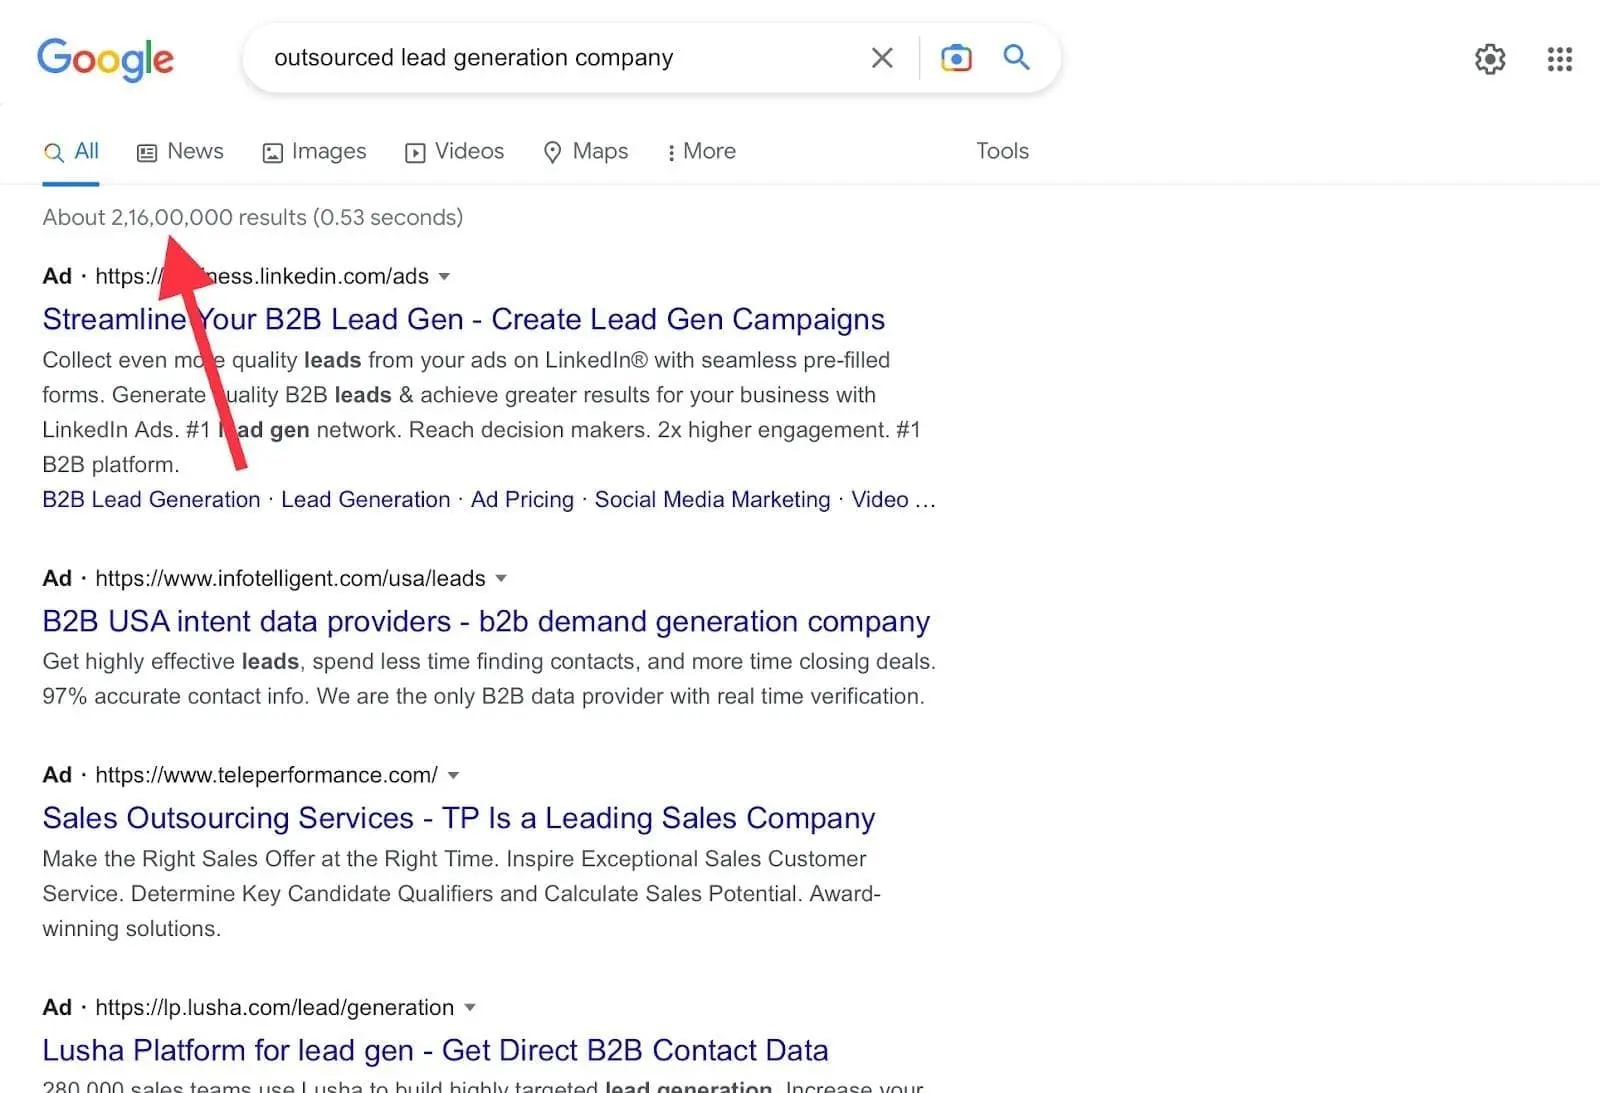
Task: Open the More options three-dot icon
Action: (x=670, y=152)
